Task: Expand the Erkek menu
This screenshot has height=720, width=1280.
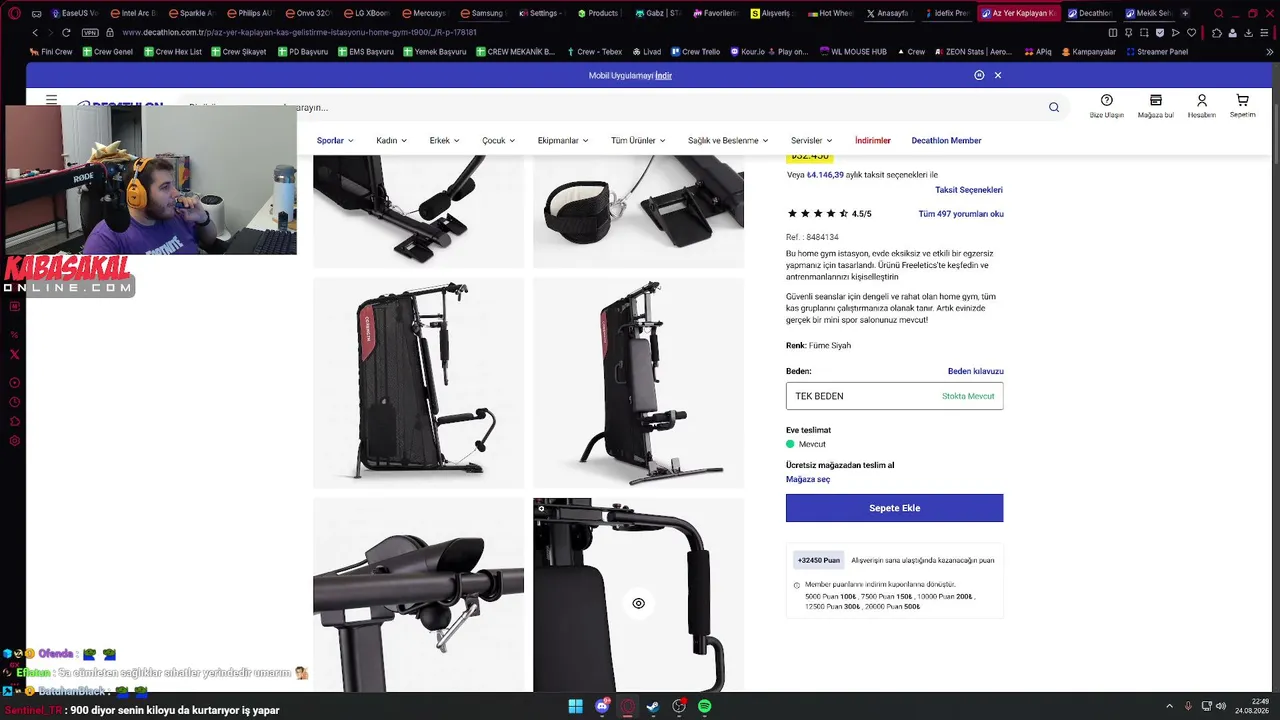Action: click(444, 141)
